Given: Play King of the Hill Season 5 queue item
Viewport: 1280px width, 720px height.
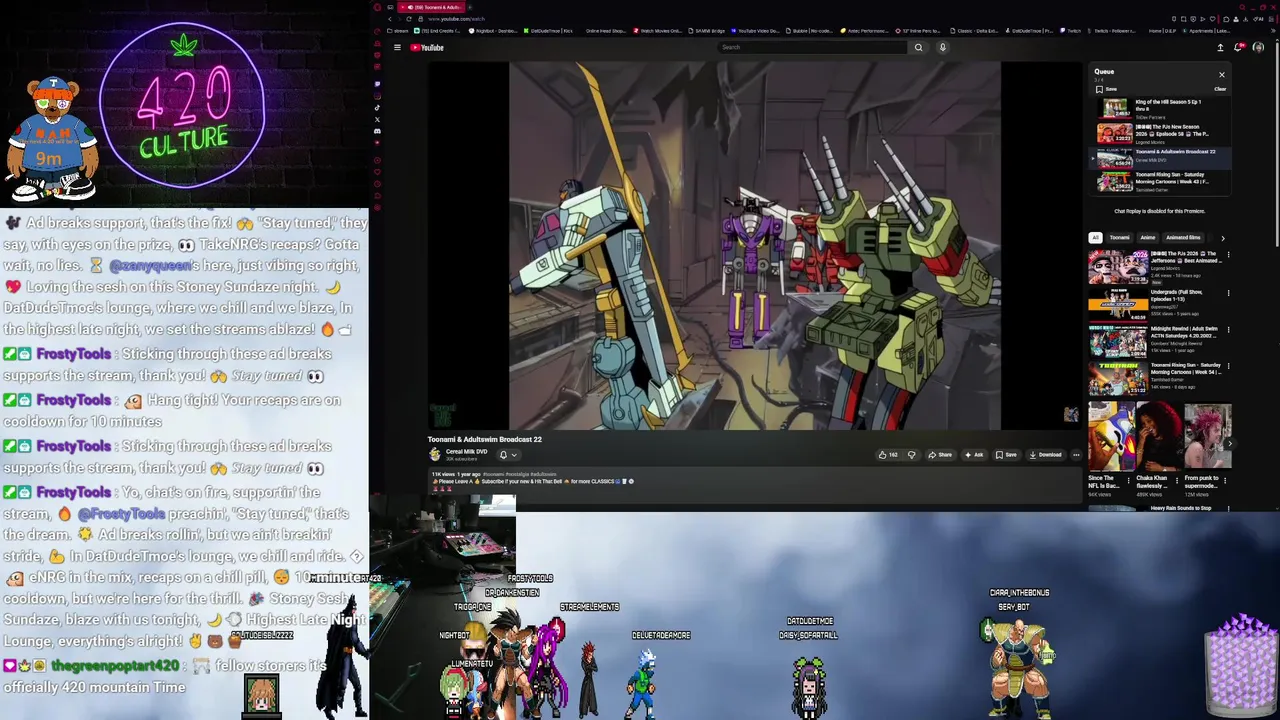Looking at the screenshot, I should pos(1160,108).
